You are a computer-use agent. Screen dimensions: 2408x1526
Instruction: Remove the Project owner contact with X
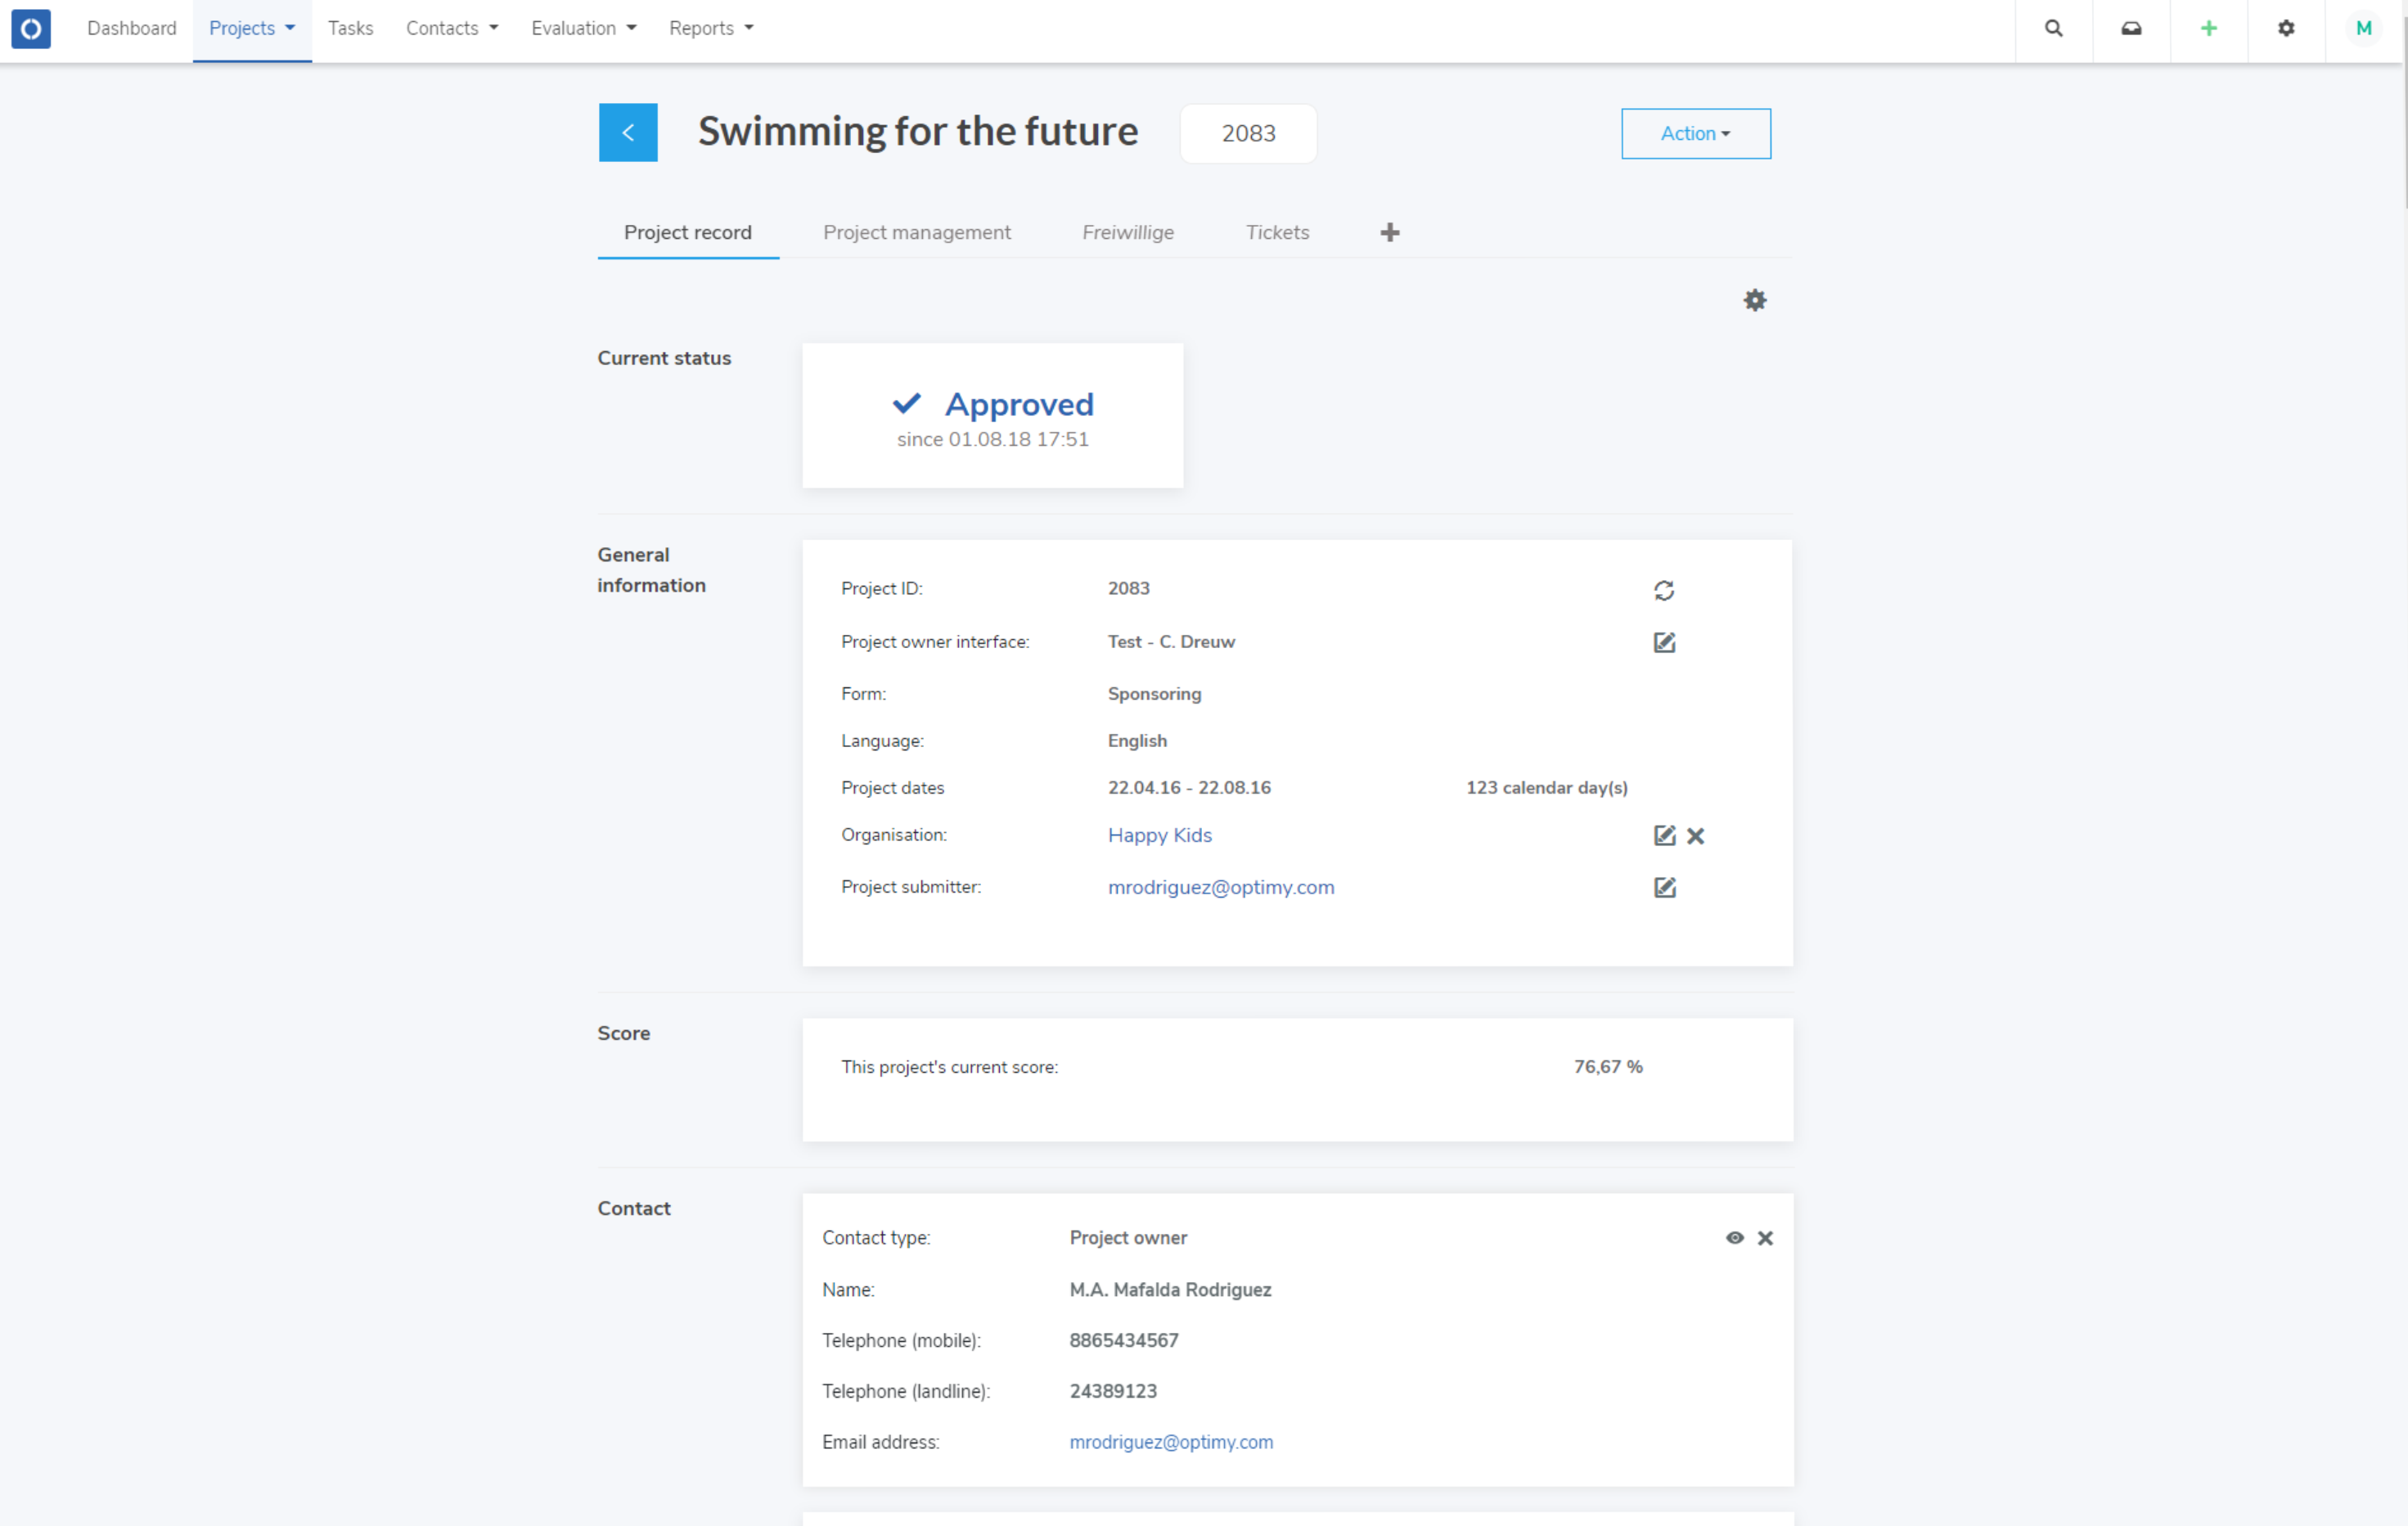click(x=1765, y=1237)
